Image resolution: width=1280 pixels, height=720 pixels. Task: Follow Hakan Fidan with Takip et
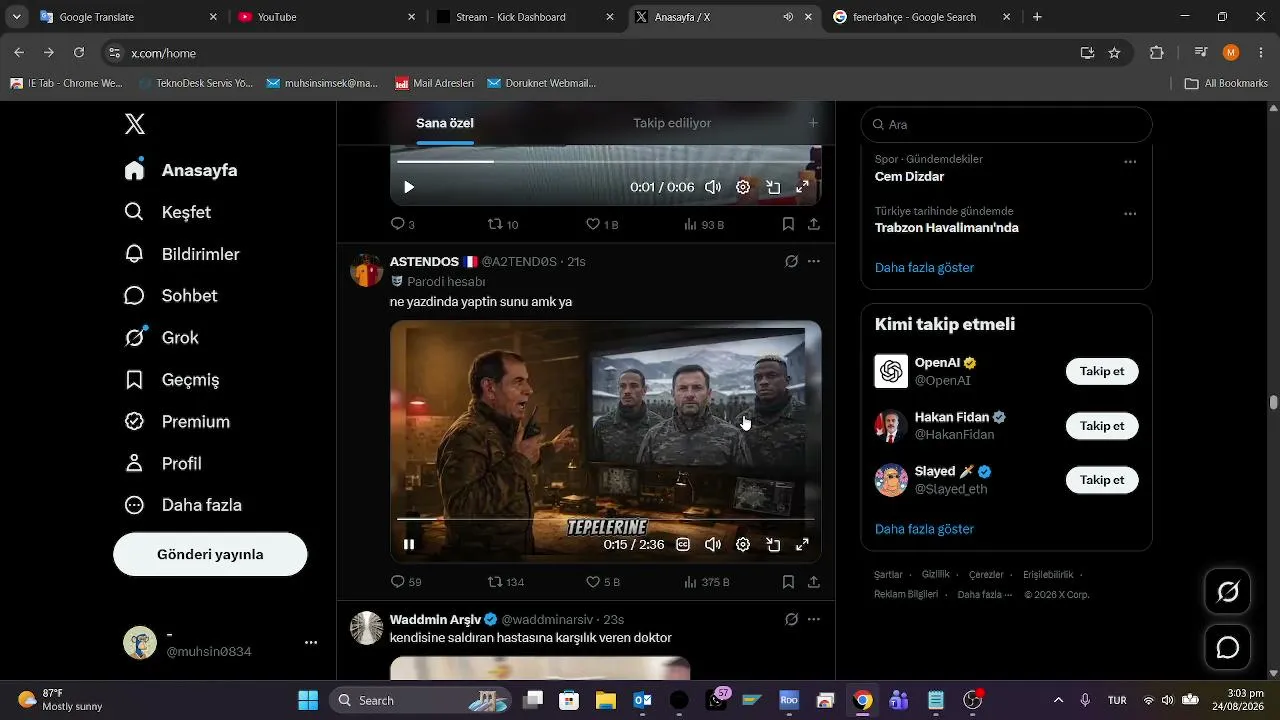click(x=1102, y=426)
